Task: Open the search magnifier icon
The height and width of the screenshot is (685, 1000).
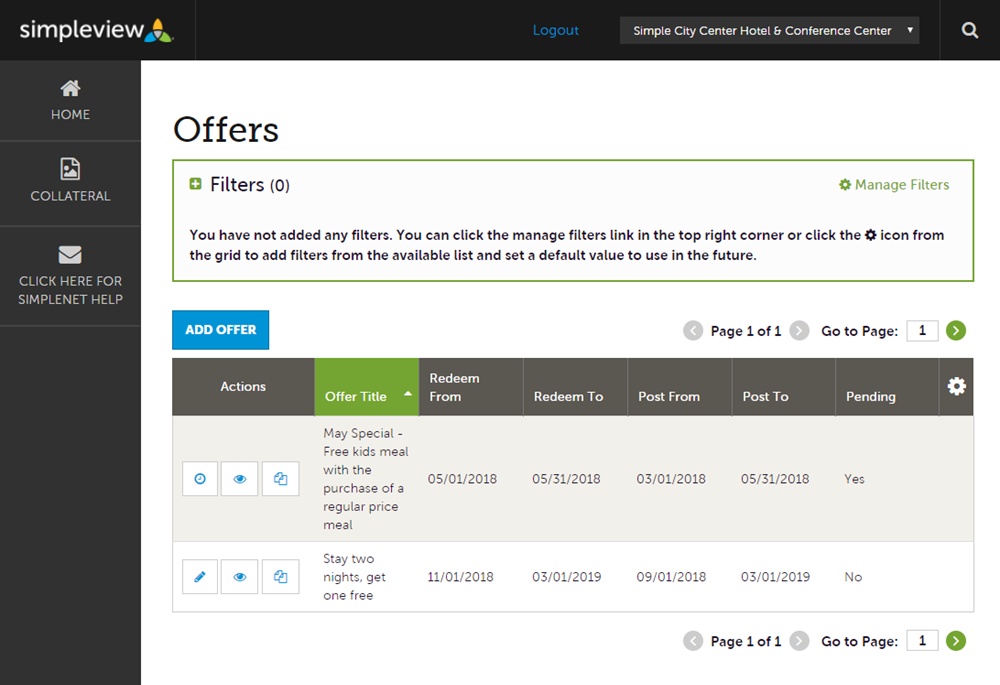Action: click(x=969, y=30)
